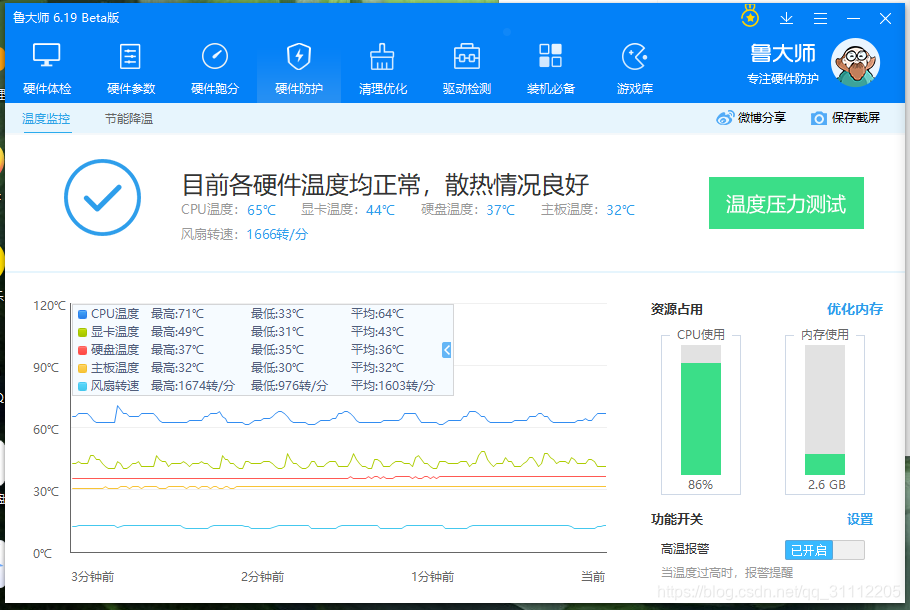Image resolution: width=910 pixels, height=610 pixels.
Task: Click the 保存截屏 camera icon
Action: pos(818,118)
